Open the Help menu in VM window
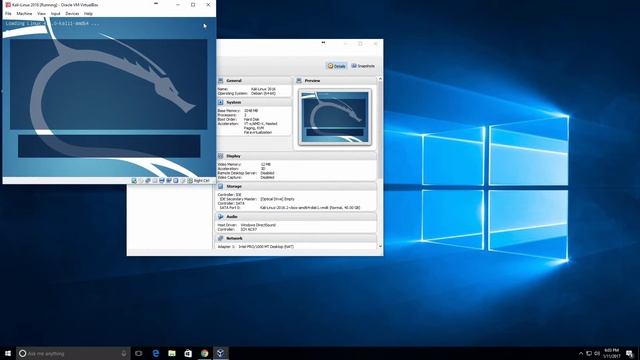The height and width of the screenshot is (360, 640). [88, 13]
